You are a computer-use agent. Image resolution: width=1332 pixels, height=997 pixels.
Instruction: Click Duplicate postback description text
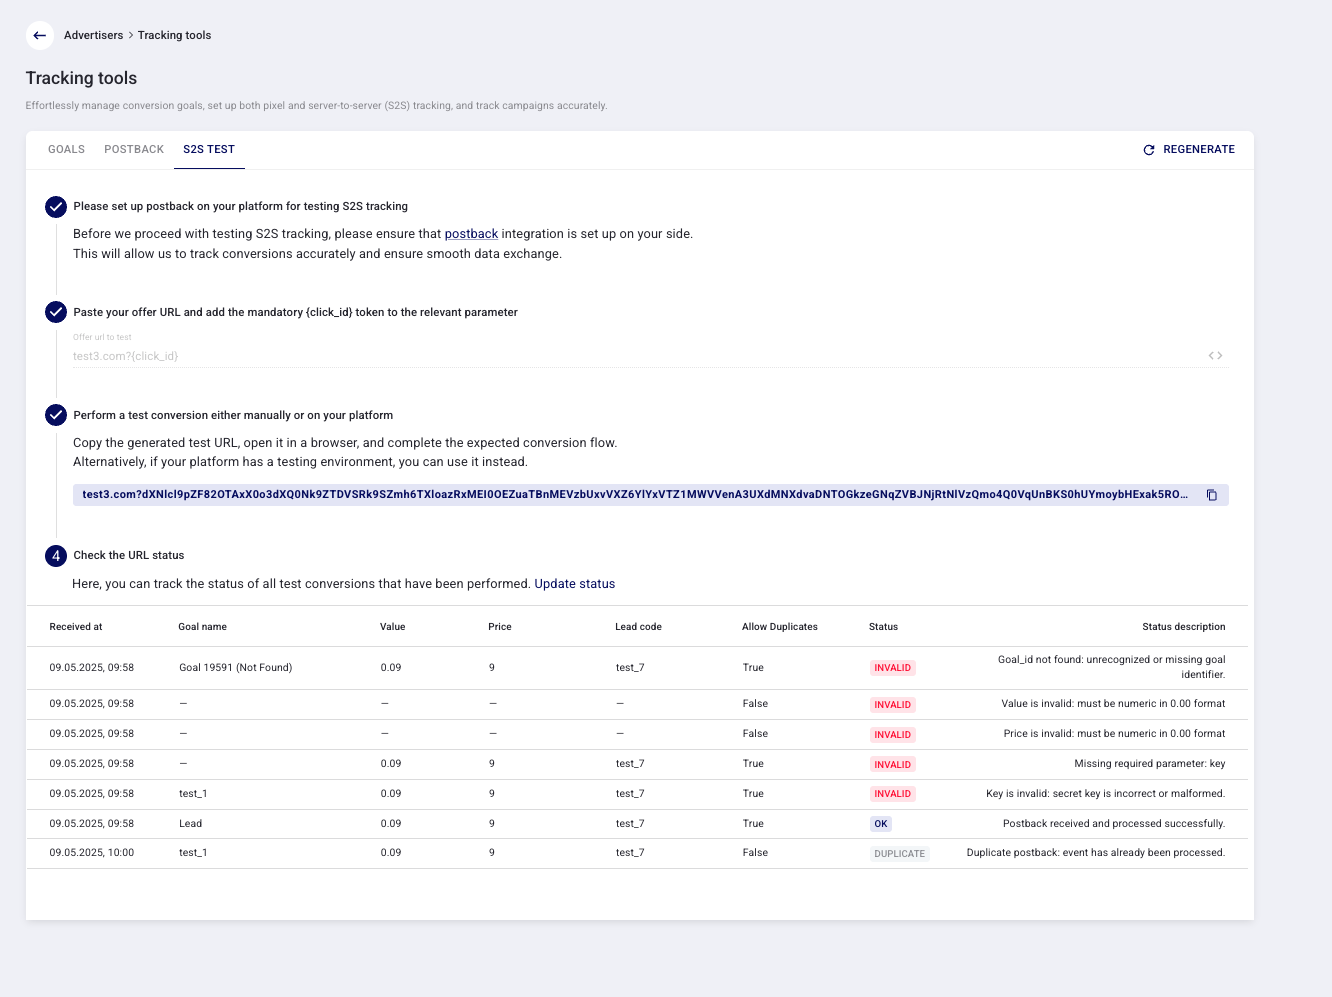[x=1096, y=853]
